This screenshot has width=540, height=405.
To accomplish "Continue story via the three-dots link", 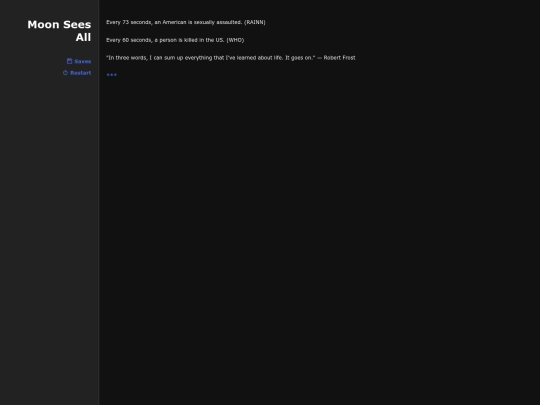I will (112, 74).
